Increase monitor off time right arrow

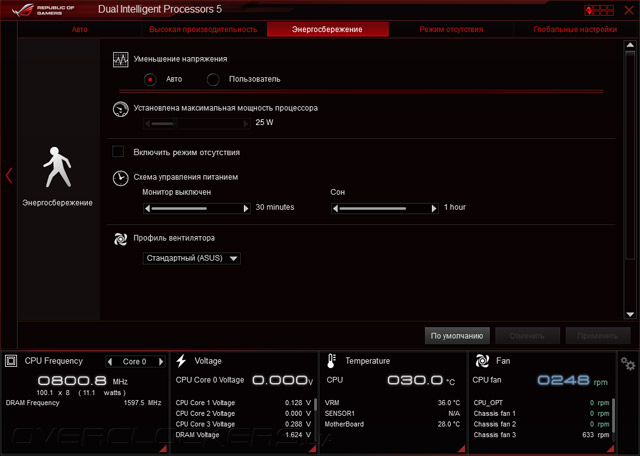coord(246,209)
